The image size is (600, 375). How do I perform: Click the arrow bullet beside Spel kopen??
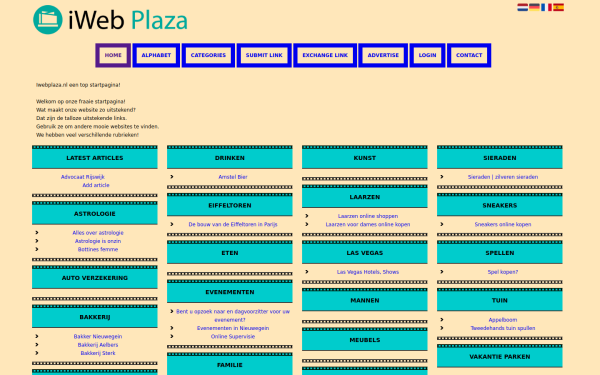[x=442, y=272]
